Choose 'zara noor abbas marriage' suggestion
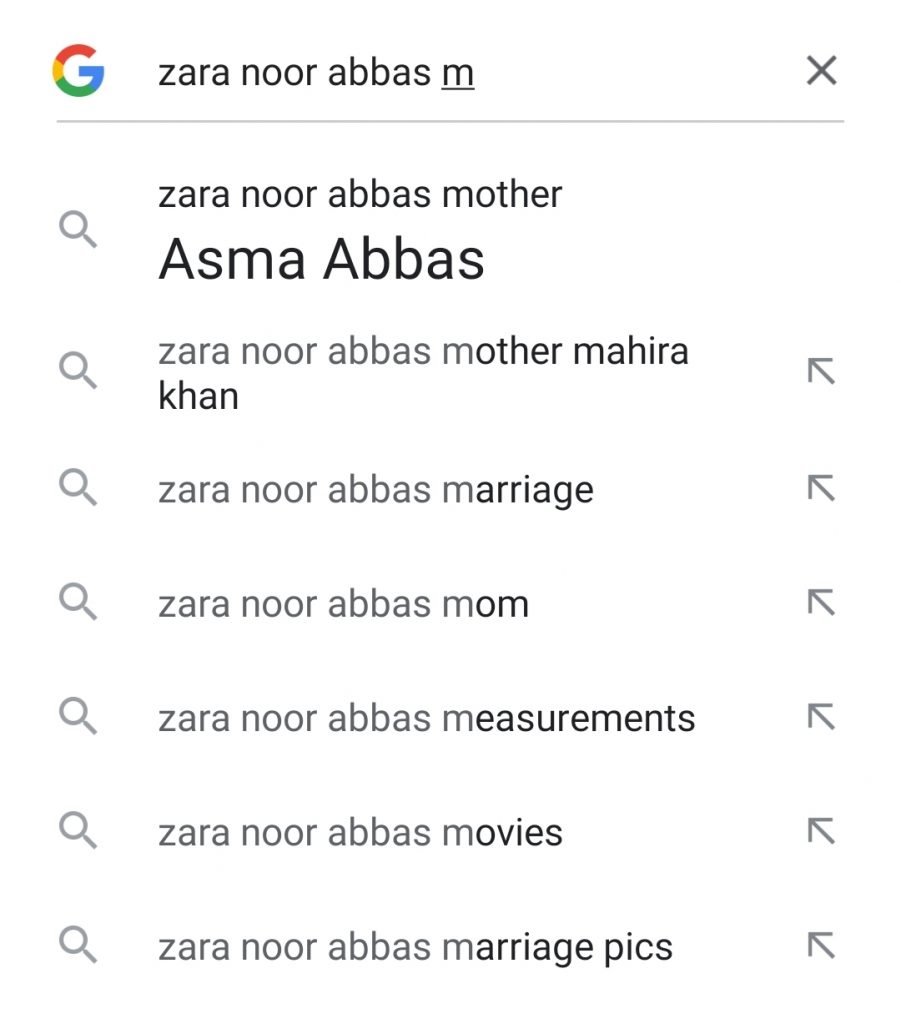The width and height of the screenshot is (901, 1024). click(375, 490)
